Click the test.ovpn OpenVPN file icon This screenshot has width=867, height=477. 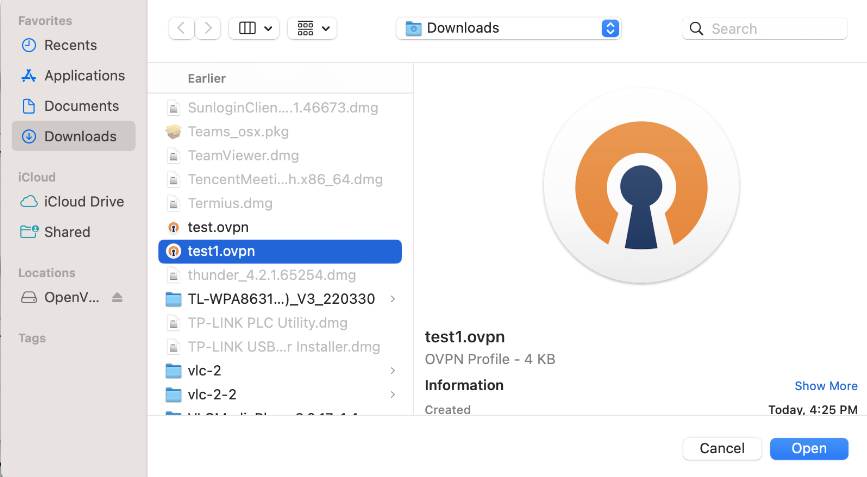[x=174, y=227]
